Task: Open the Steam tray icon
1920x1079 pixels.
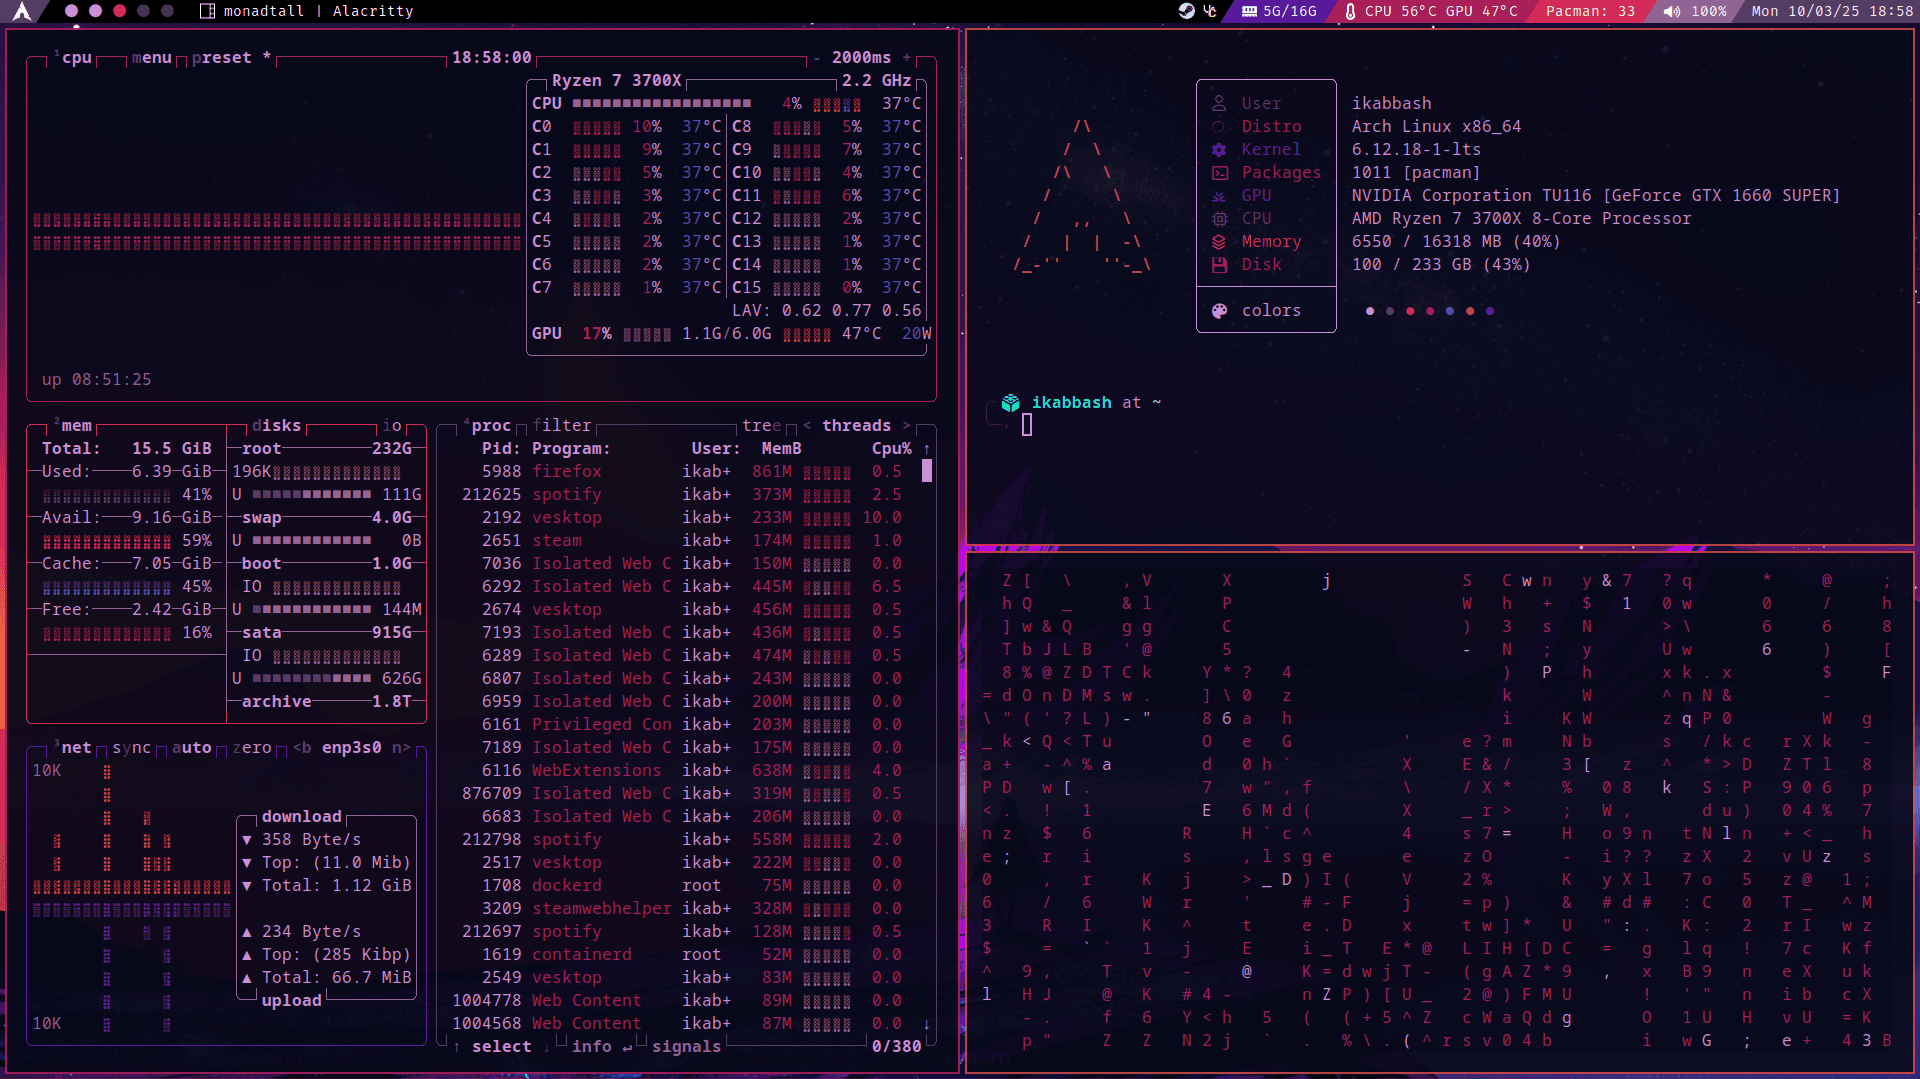Action: [1186, 11]
